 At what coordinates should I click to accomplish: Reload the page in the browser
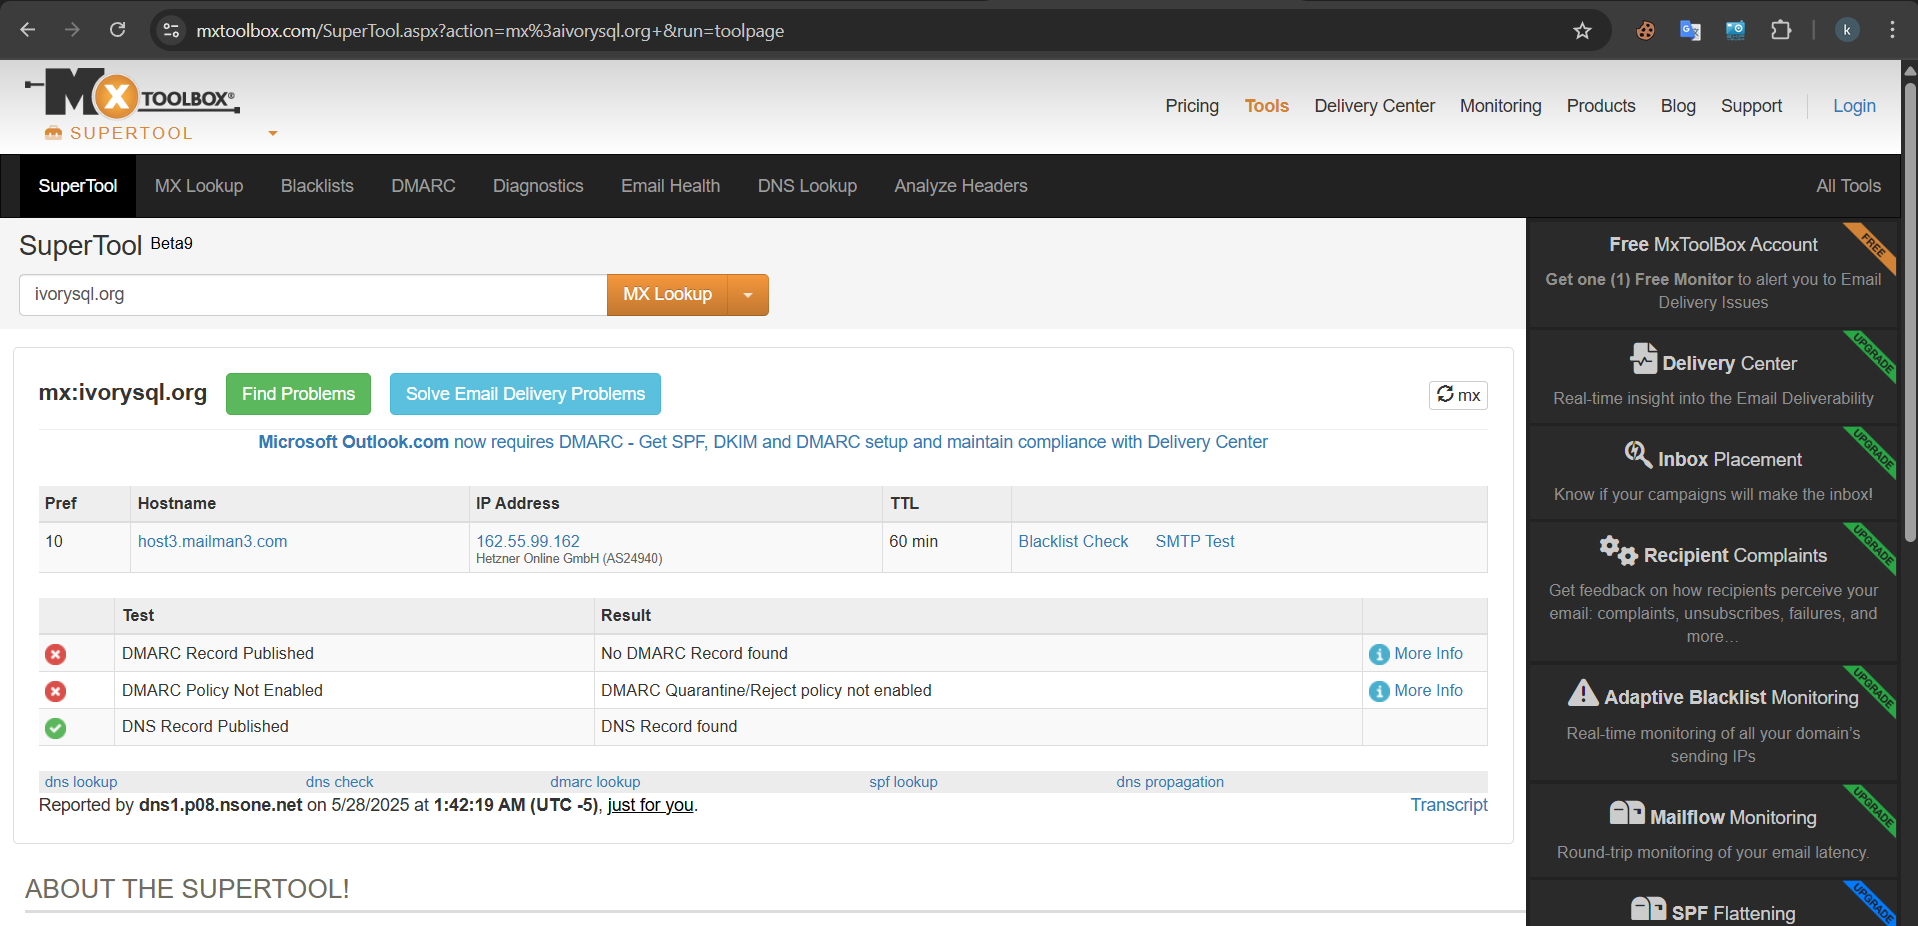point(117,30)
